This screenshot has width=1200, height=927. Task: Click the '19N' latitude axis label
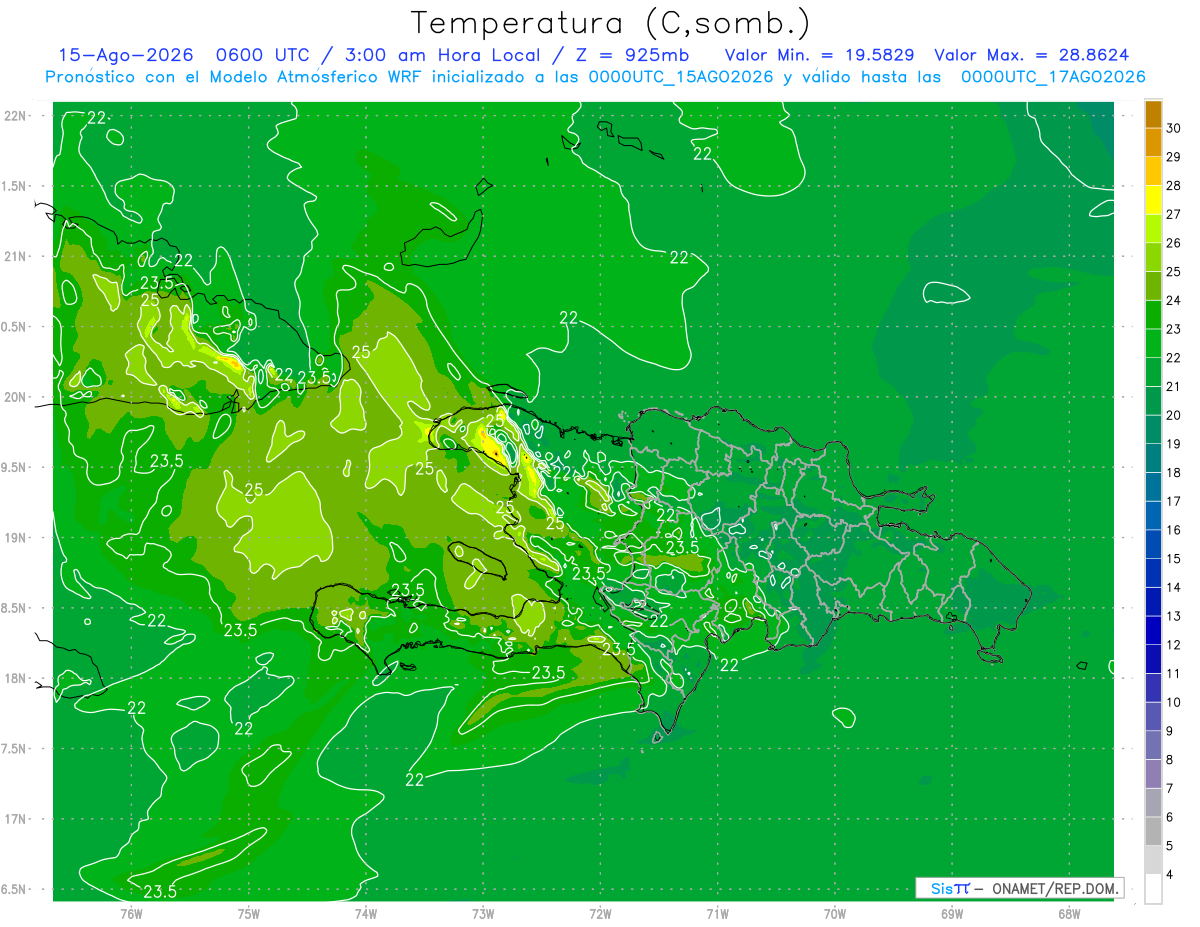tap(15, 538)
